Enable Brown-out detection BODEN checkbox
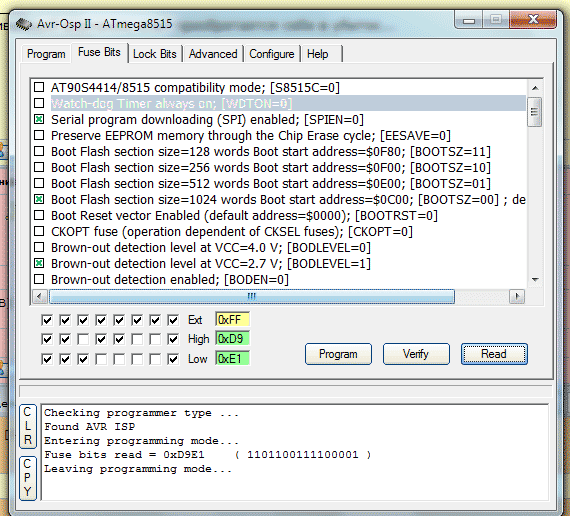 coord(39,279)
